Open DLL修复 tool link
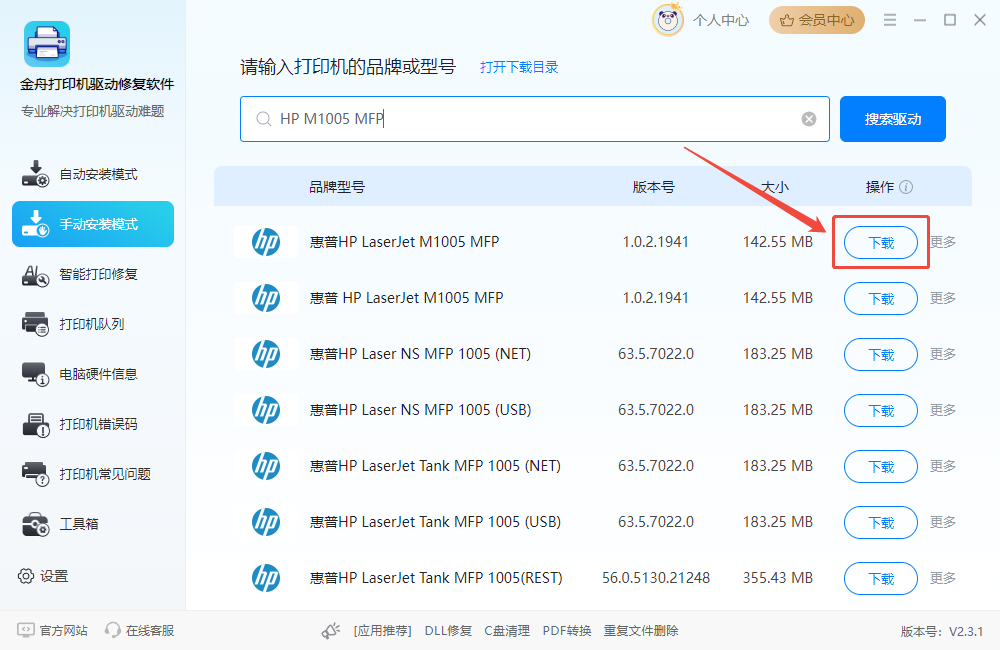Viewport: 1000px width, 650px height. (448, 631)
